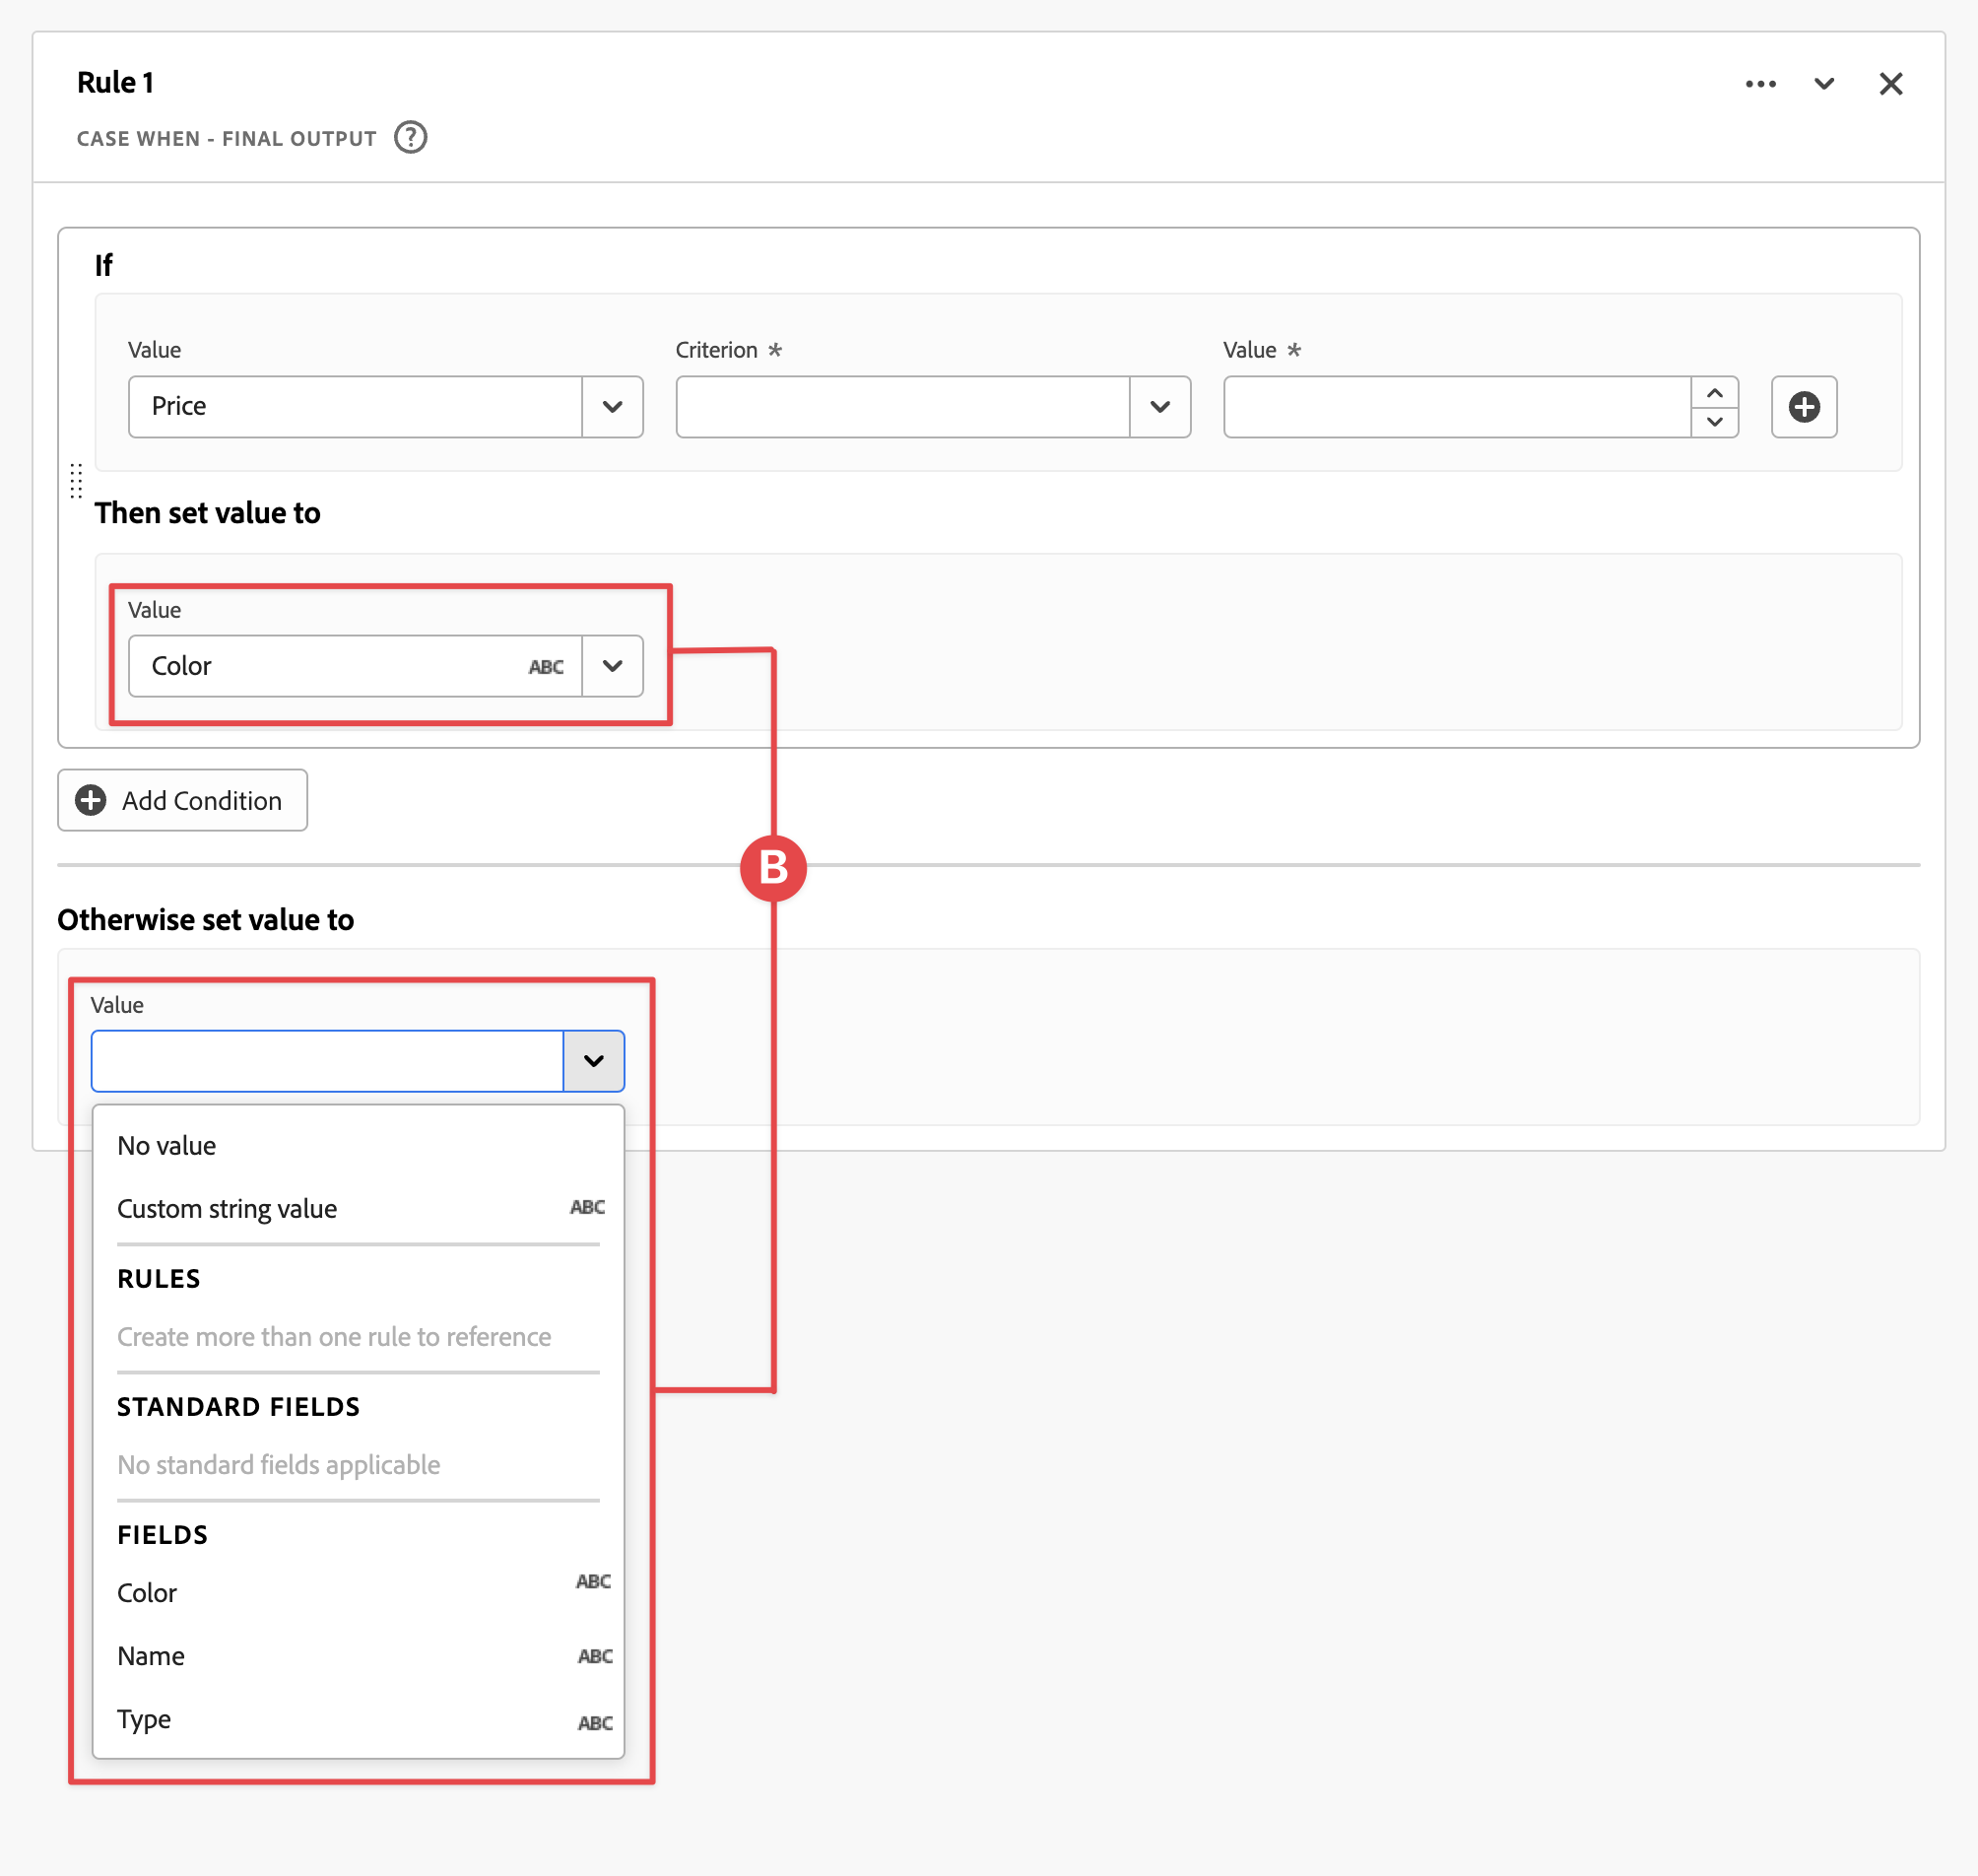Decrease If Value with the down stepper arrow
Screen dimensions: 1978x1876
[x=1714, y=422]
